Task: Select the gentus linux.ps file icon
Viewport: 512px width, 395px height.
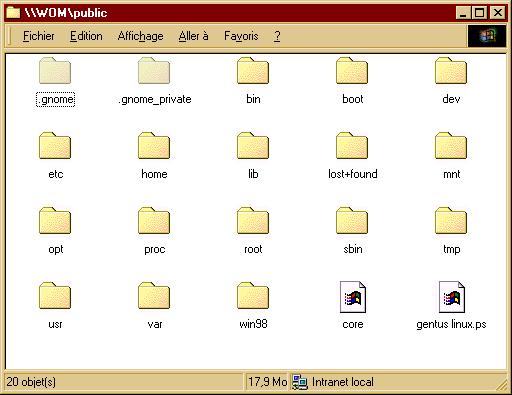Action: coord(452,297)
